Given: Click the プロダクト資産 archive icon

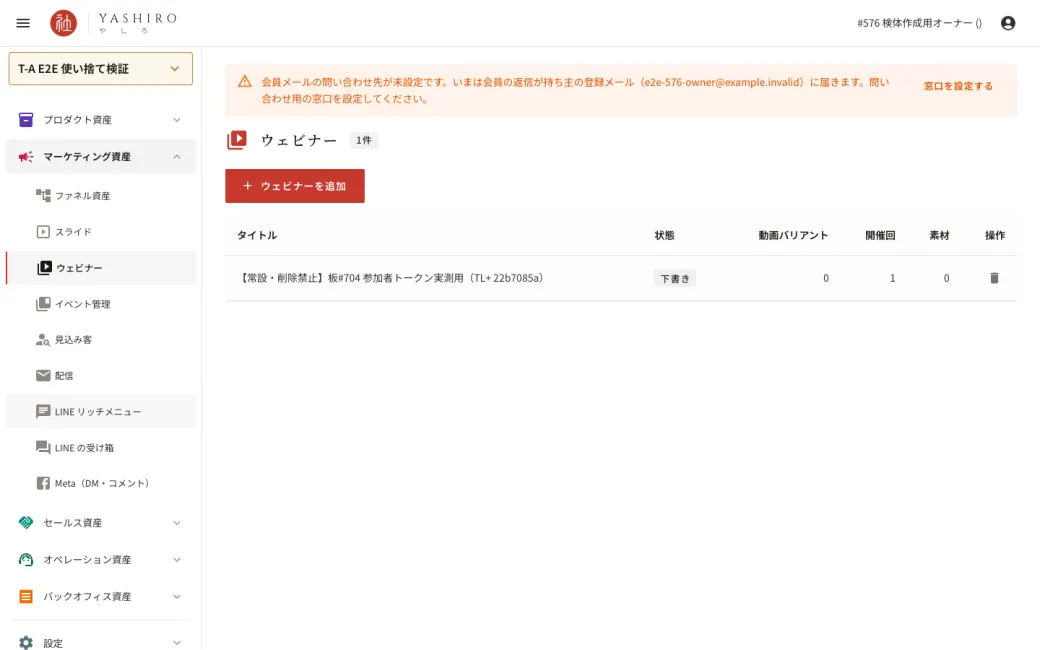Looking at the screenshot, I should point(26,119).
